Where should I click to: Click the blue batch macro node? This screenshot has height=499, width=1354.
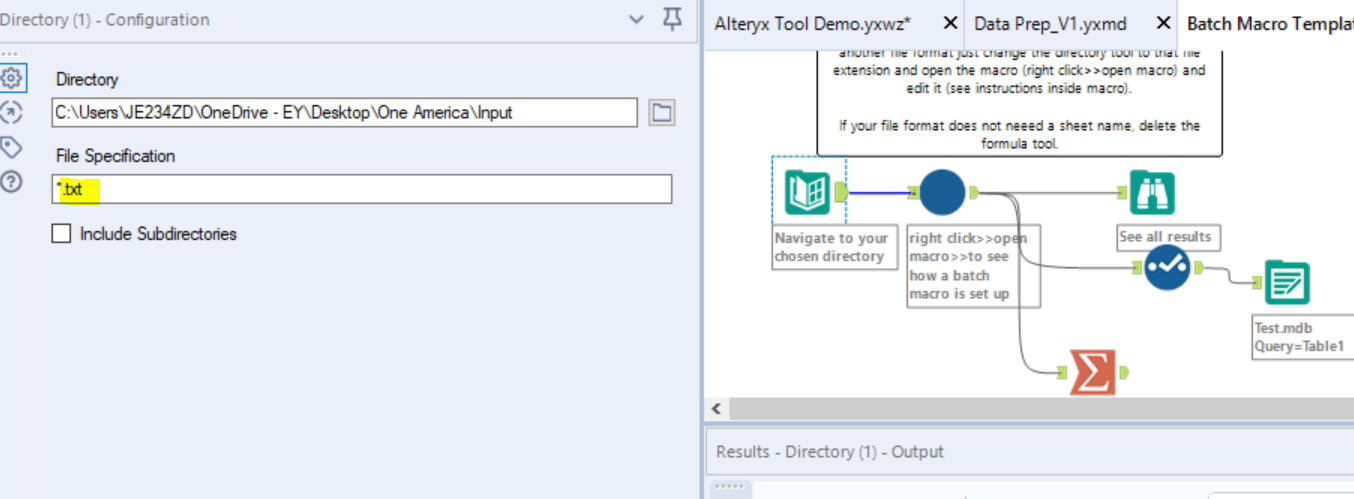941,192
